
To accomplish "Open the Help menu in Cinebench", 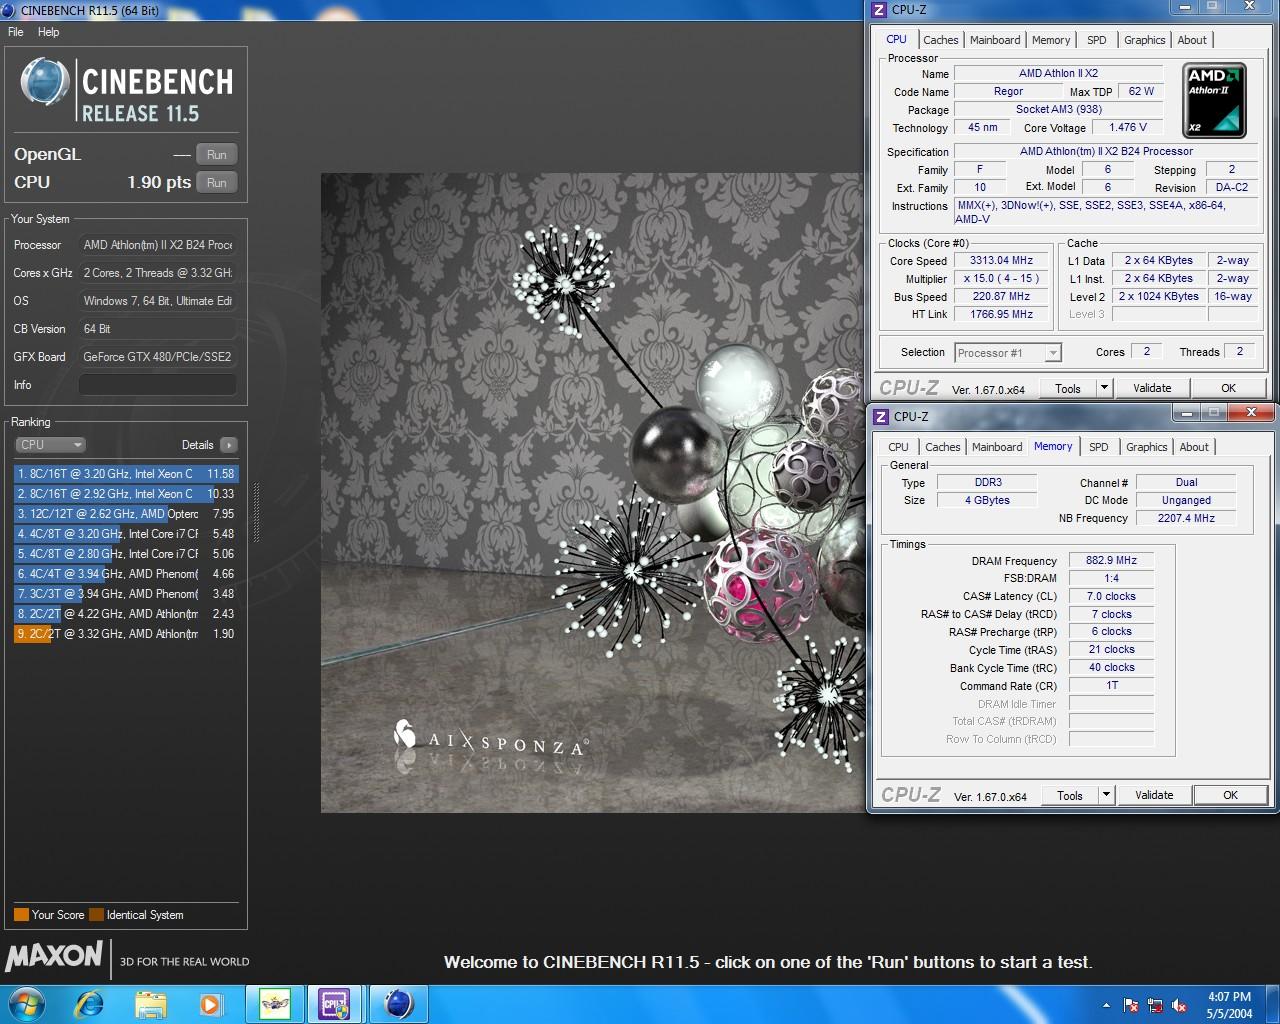I will [49, 32].
